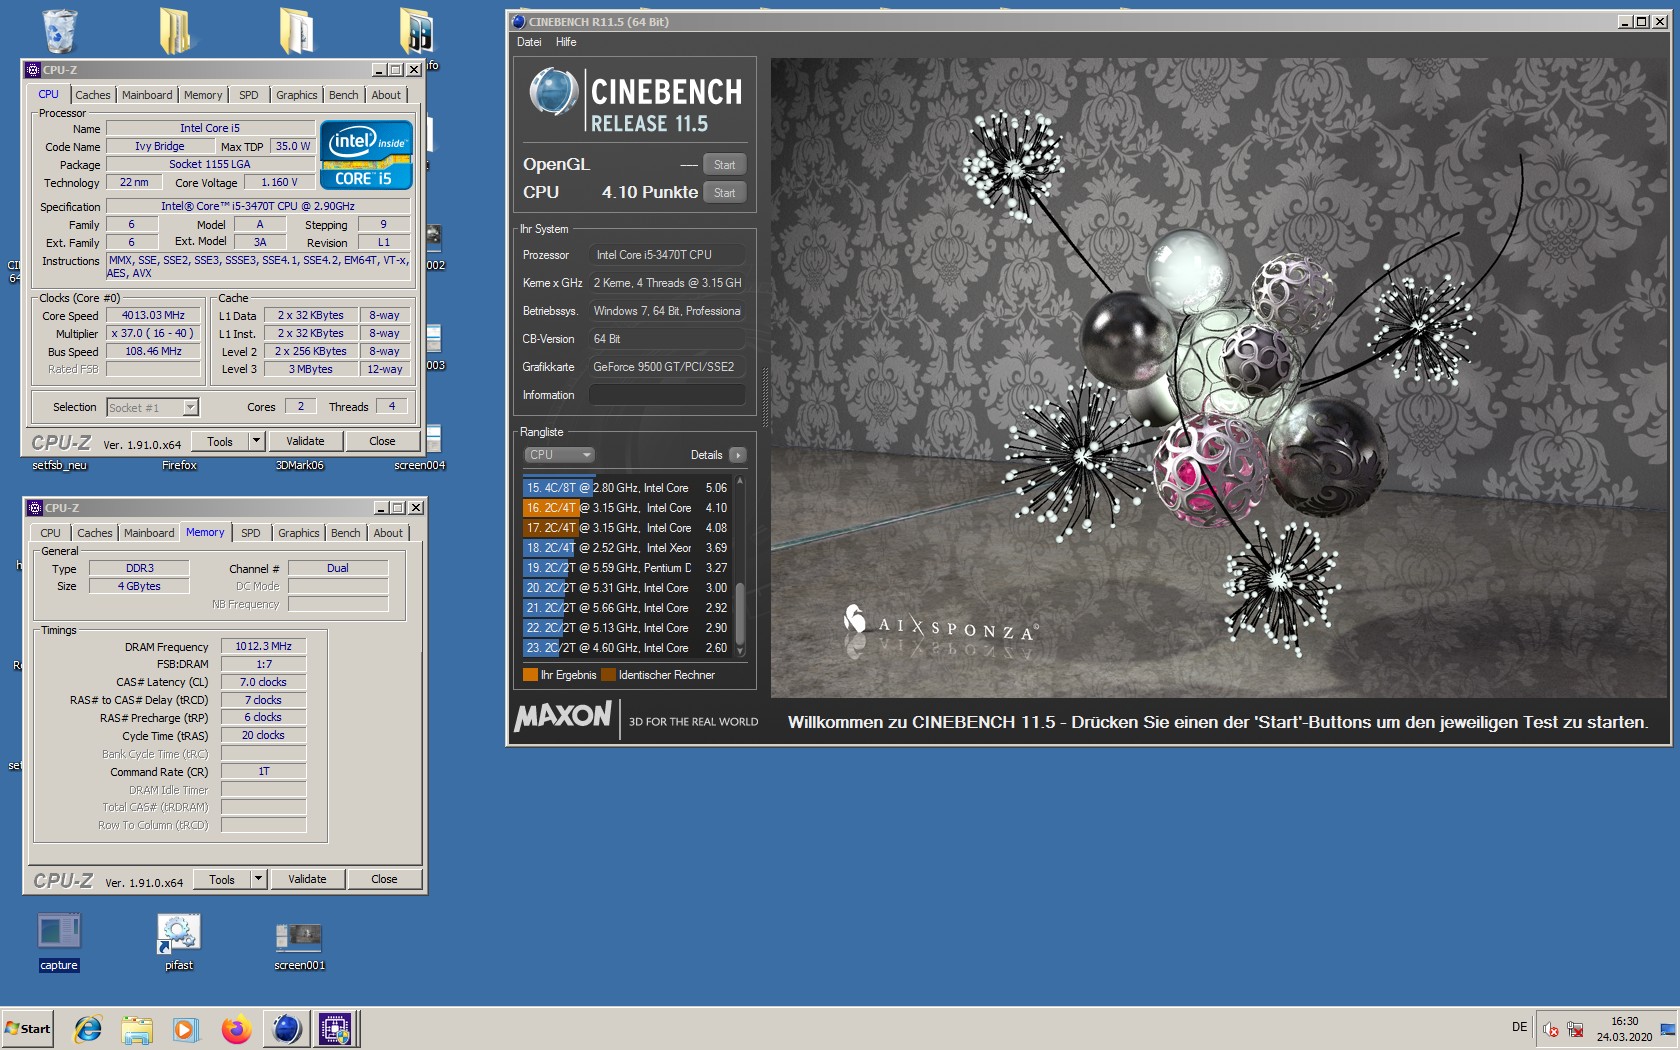
Task: Click the DRAM Frequency value 1012.3 MHz
Action: click(x=263, y=646)
